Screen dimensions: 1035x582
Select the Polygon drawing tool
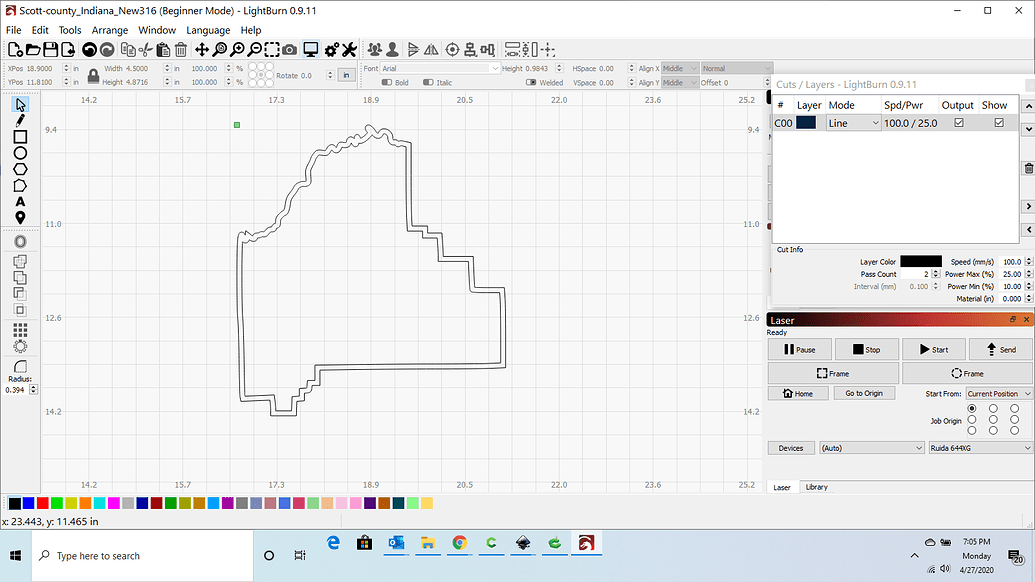(19, 168)
